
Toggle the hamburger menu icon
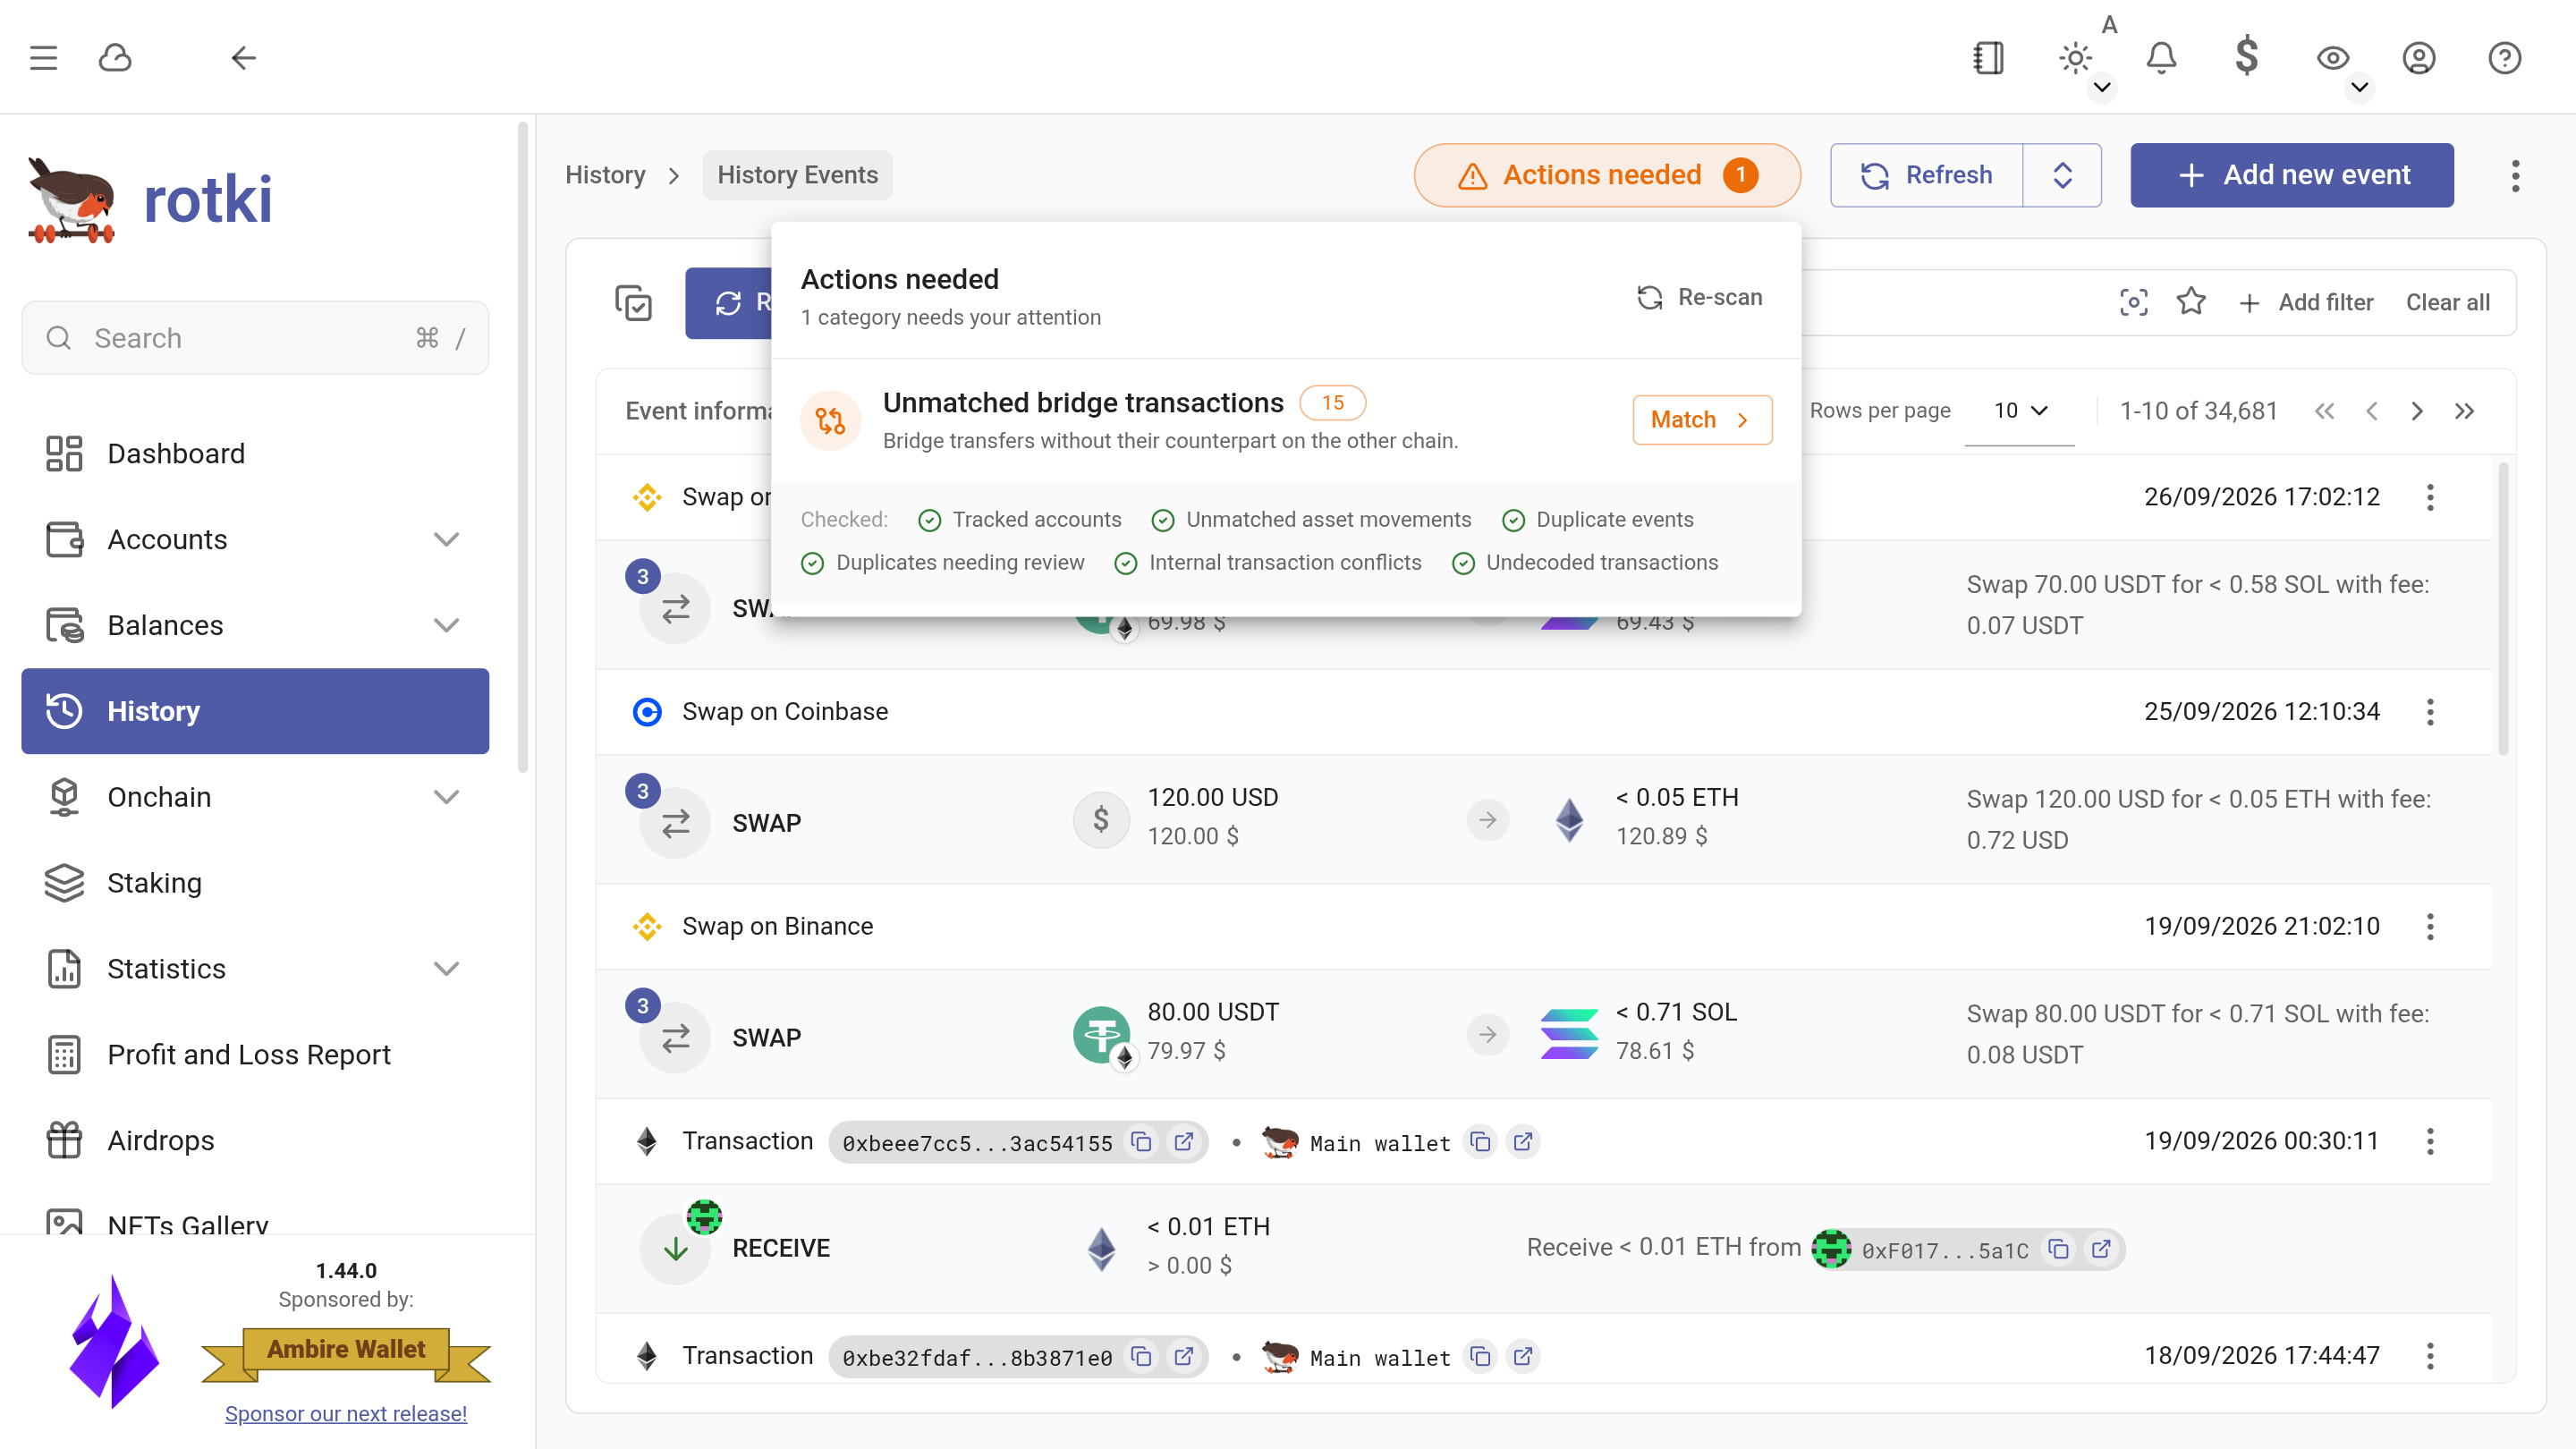43,58
